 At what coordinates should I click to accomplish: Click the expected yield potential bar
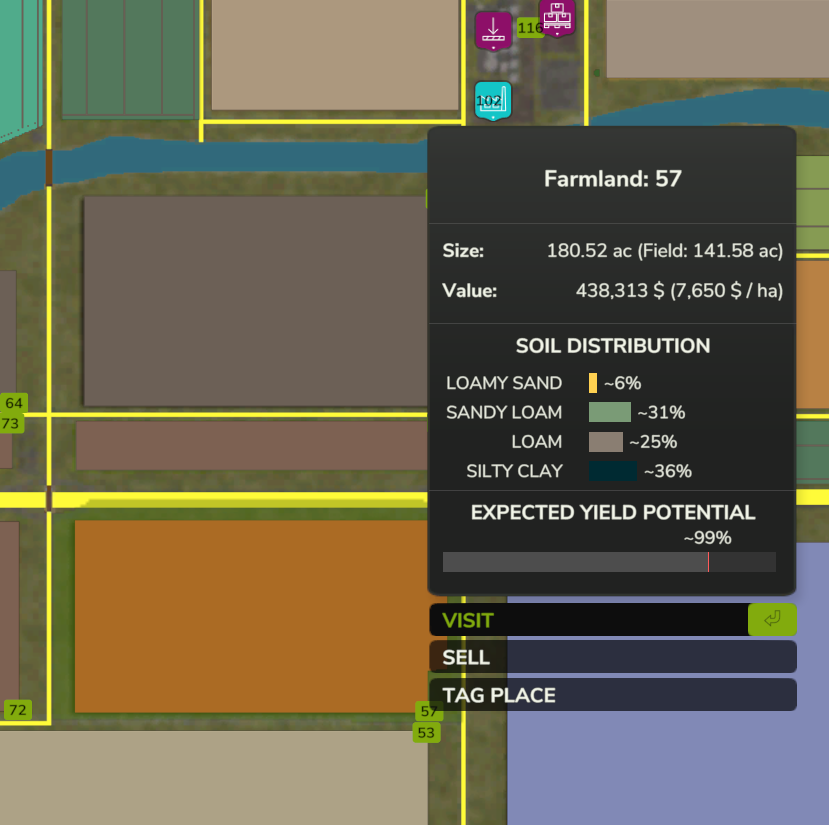coord(609,562)
